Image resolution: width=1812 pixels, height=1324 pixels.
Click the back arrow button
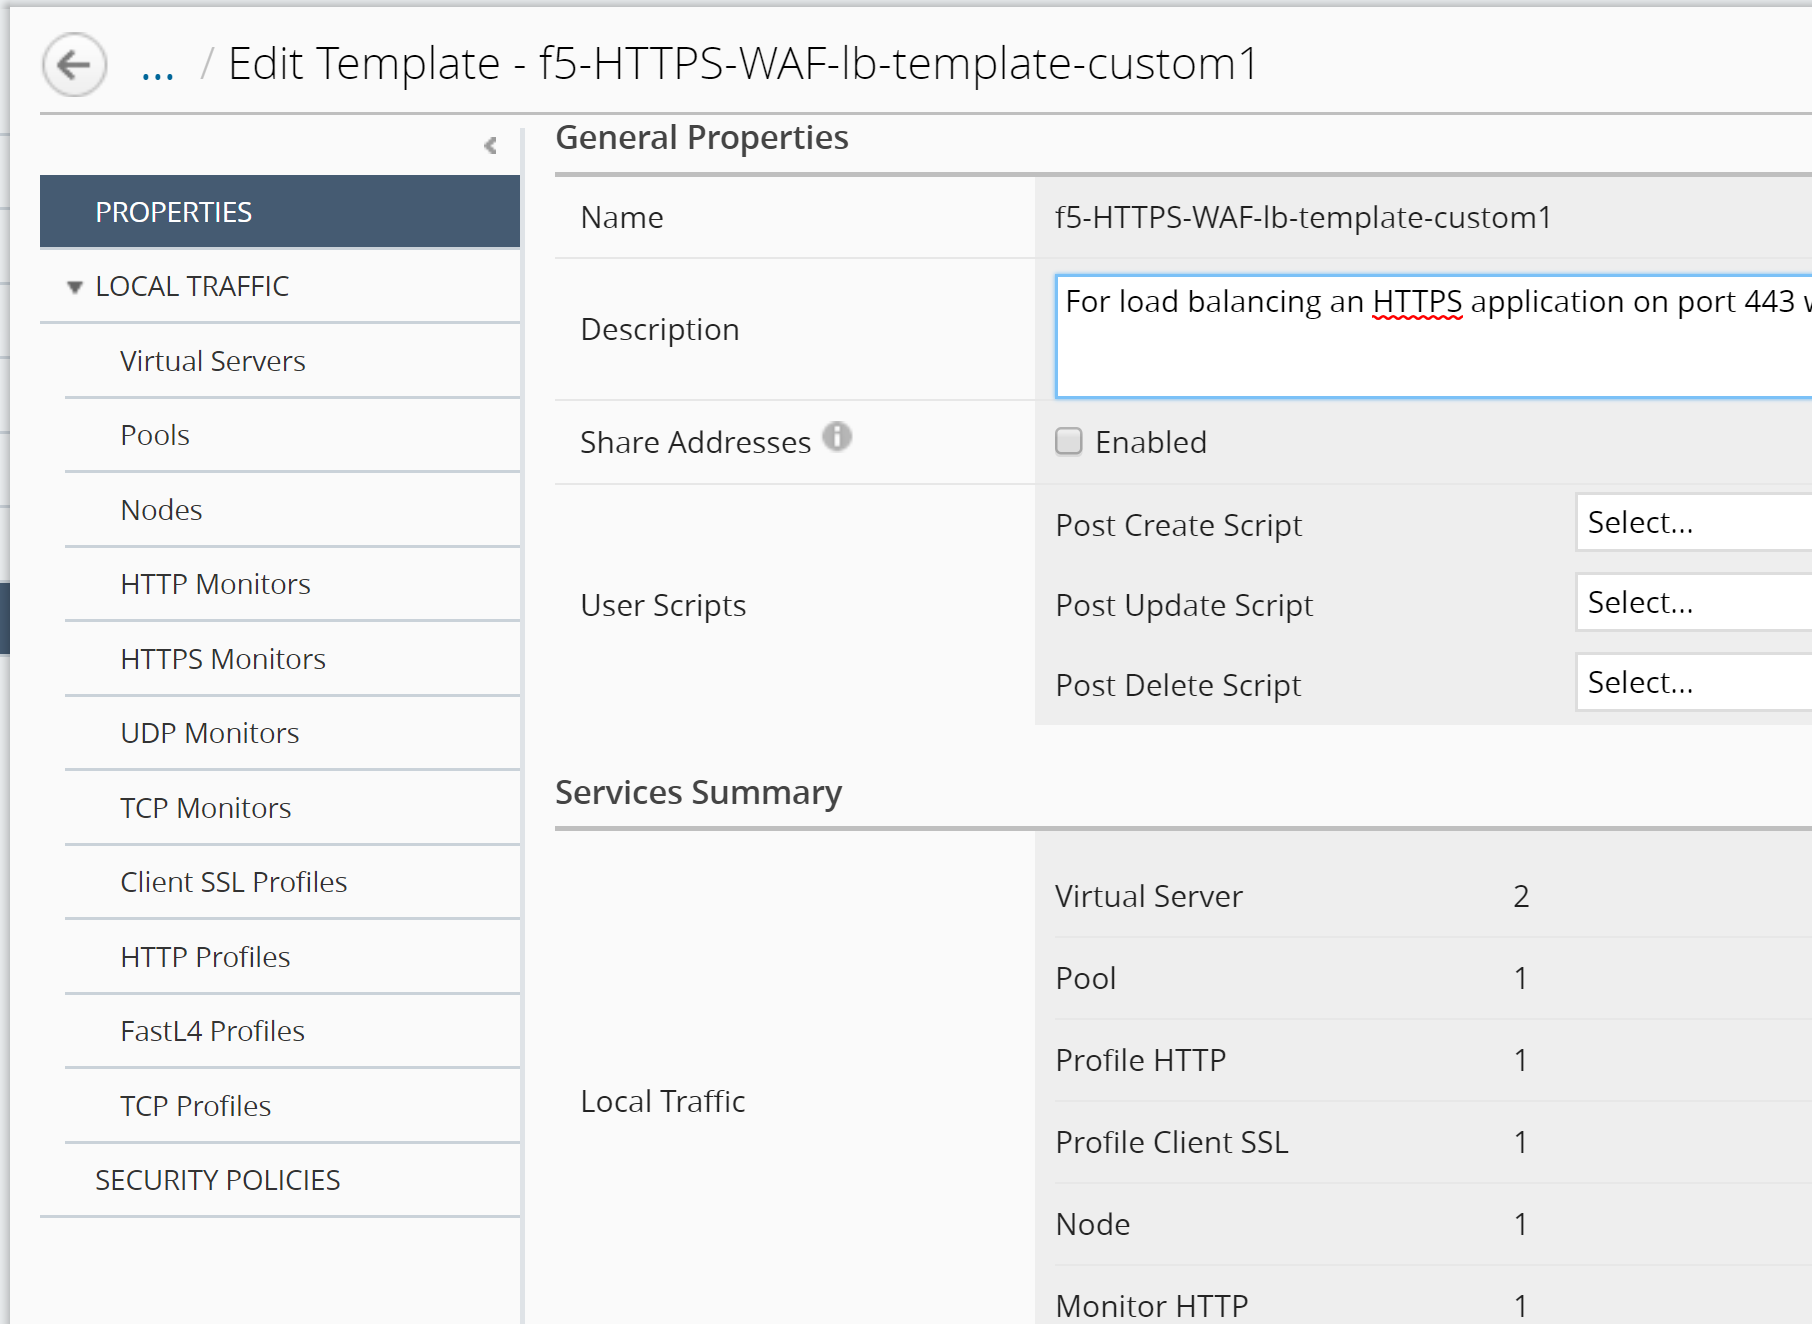74,65
